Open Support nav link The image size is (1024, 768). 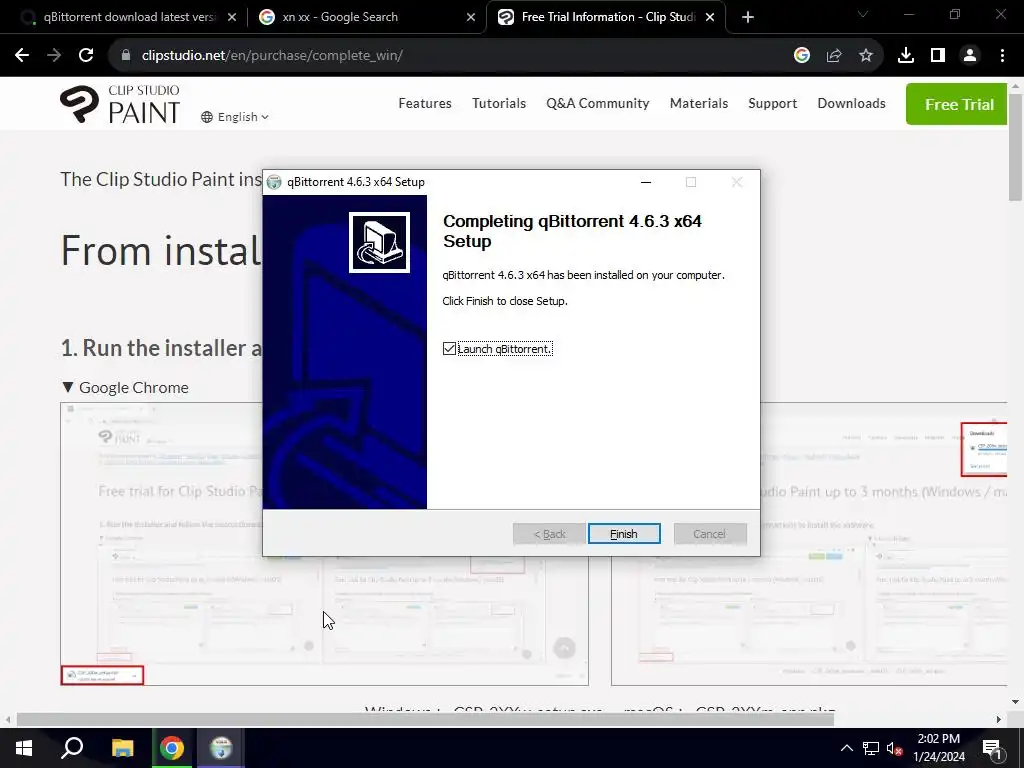click(x=773, y=103)
